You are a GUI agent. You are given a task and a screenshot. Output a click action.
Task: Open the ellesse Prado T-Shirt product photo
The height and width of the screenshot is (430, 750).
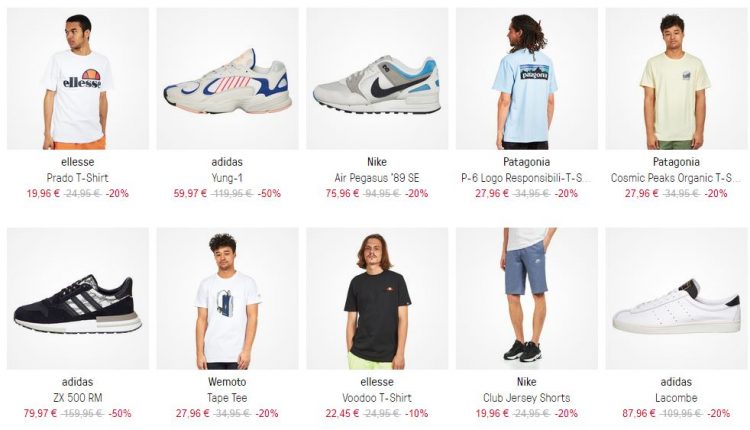point(77,78)
